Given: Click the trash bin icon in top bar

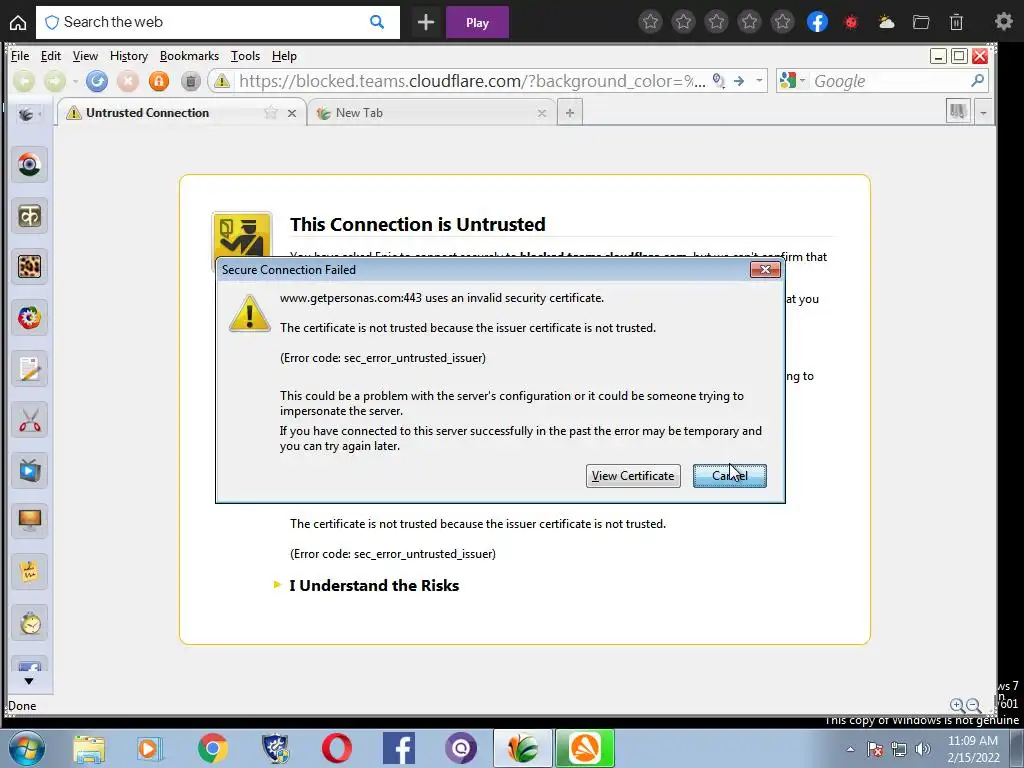Looking at the screenshot, I should pos(956,22).
